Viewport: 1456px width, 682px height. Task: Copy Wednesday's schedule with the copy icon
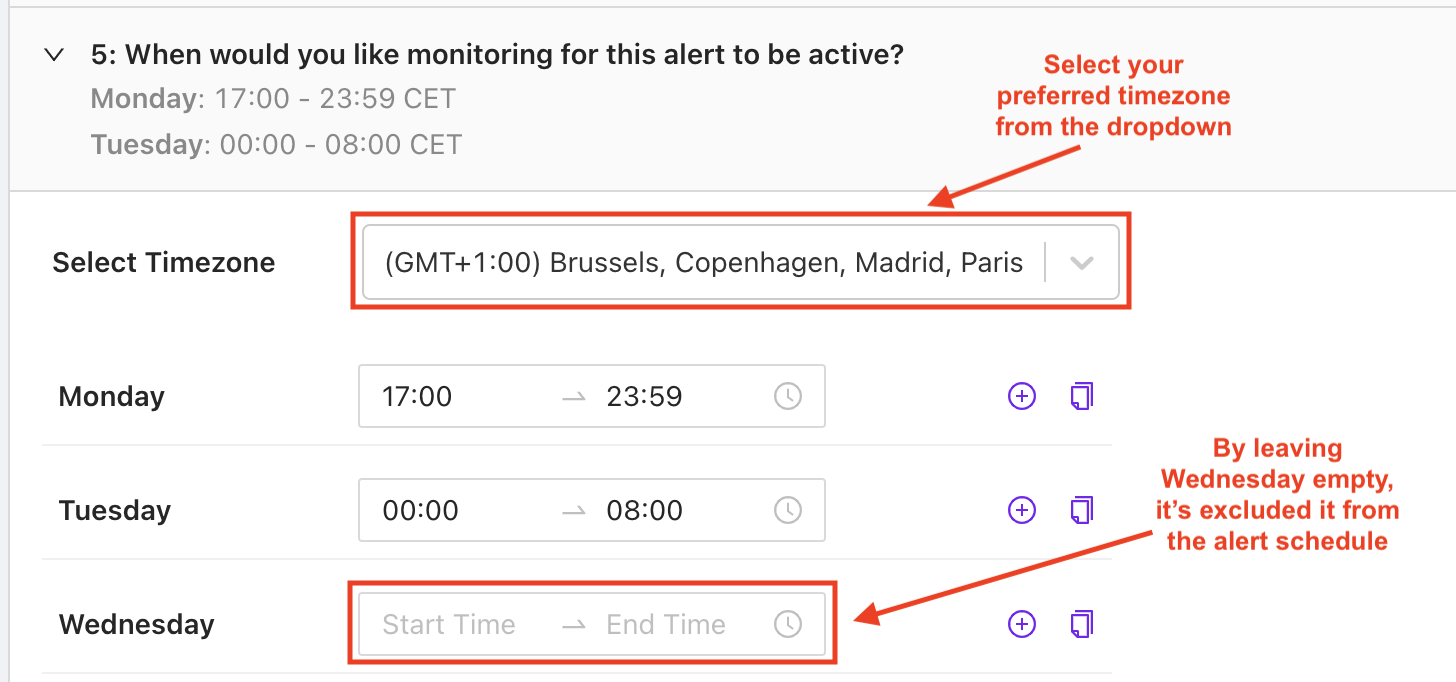pos(1081,625)
